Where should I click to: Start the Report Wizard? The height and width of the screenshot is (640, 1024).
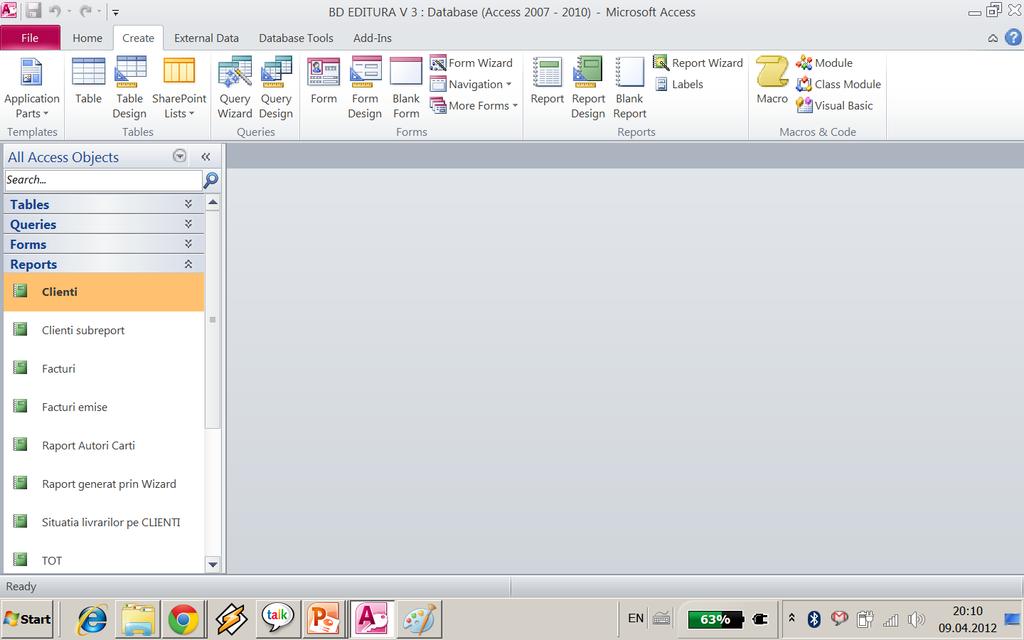coord(698,63)
